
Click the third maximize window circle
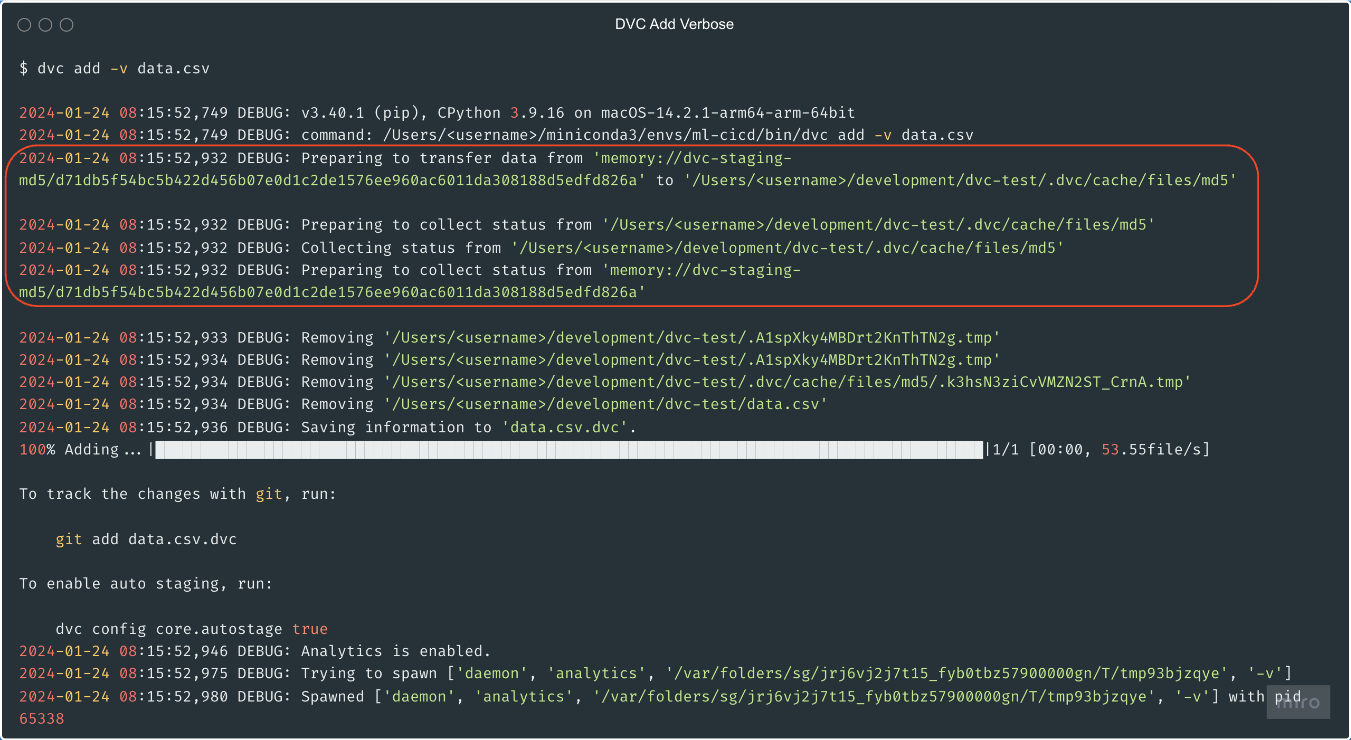67,24
